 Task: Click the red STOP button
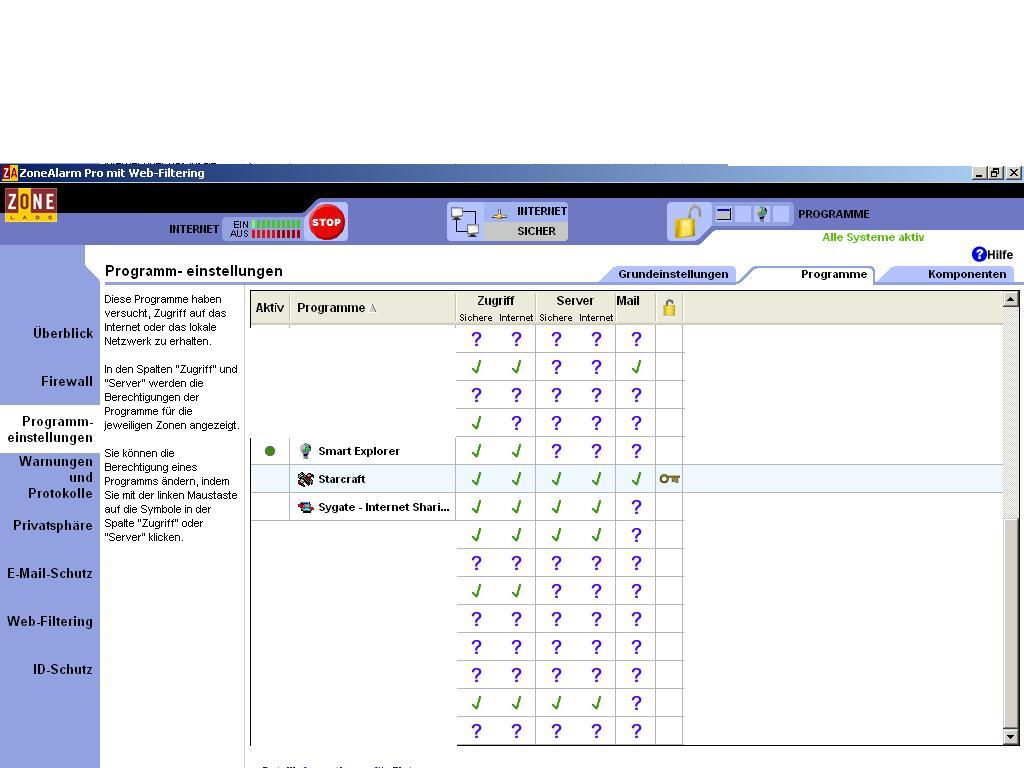click(x=327, y=222)
